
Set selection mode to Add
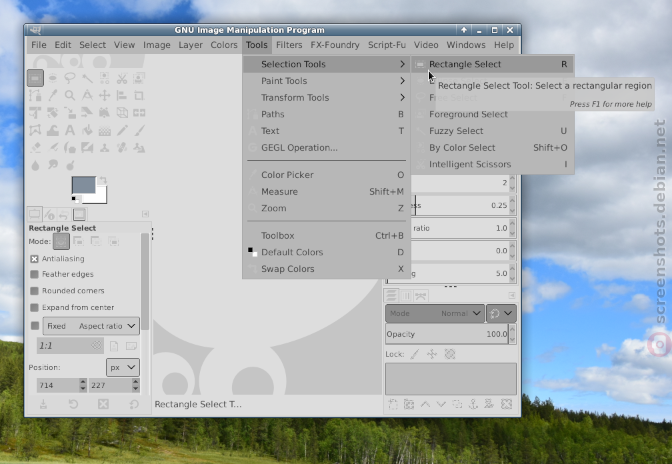(x=78, y=242)
